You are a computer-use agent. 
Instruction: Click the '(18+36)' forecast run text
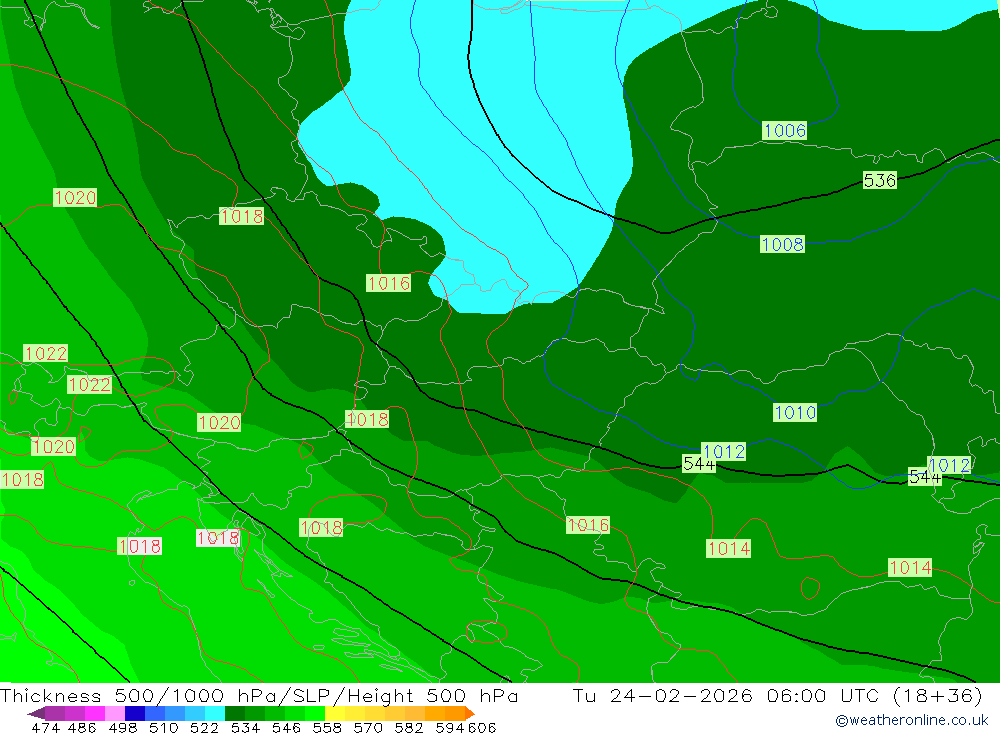pos(938,695)
